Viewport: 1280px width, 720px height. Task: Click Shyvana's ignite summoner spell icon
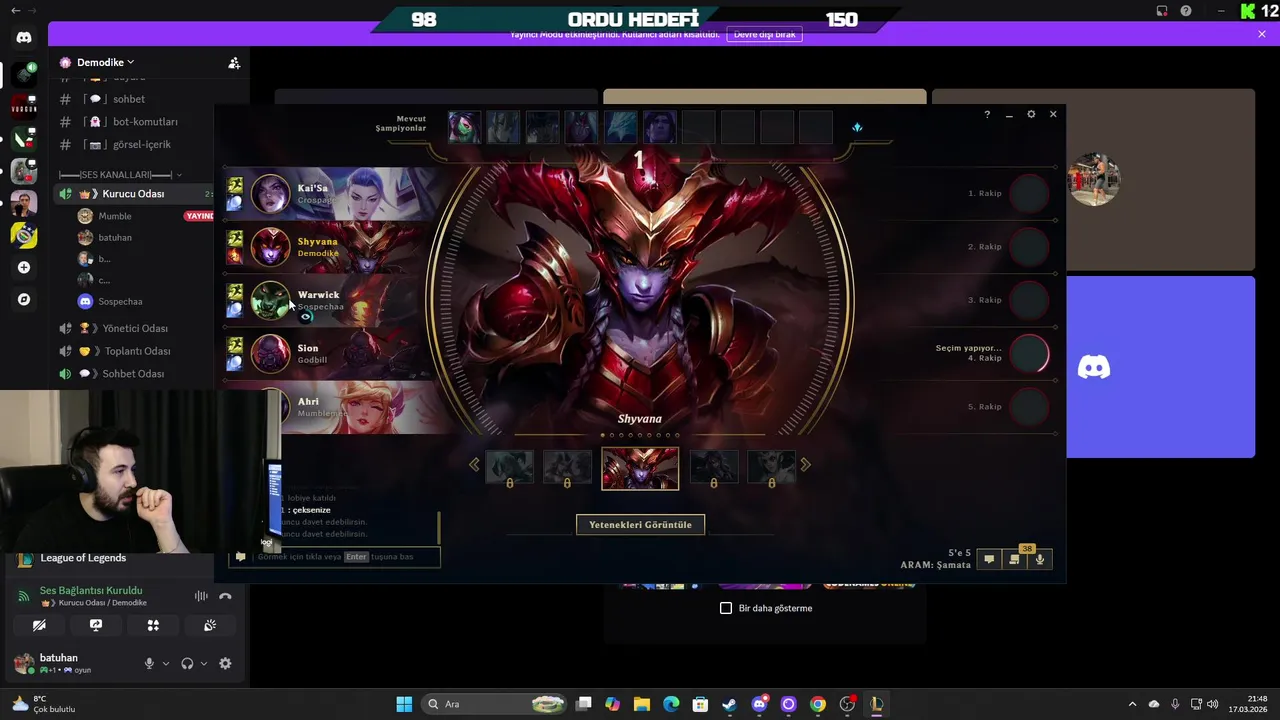pos(234,255)
